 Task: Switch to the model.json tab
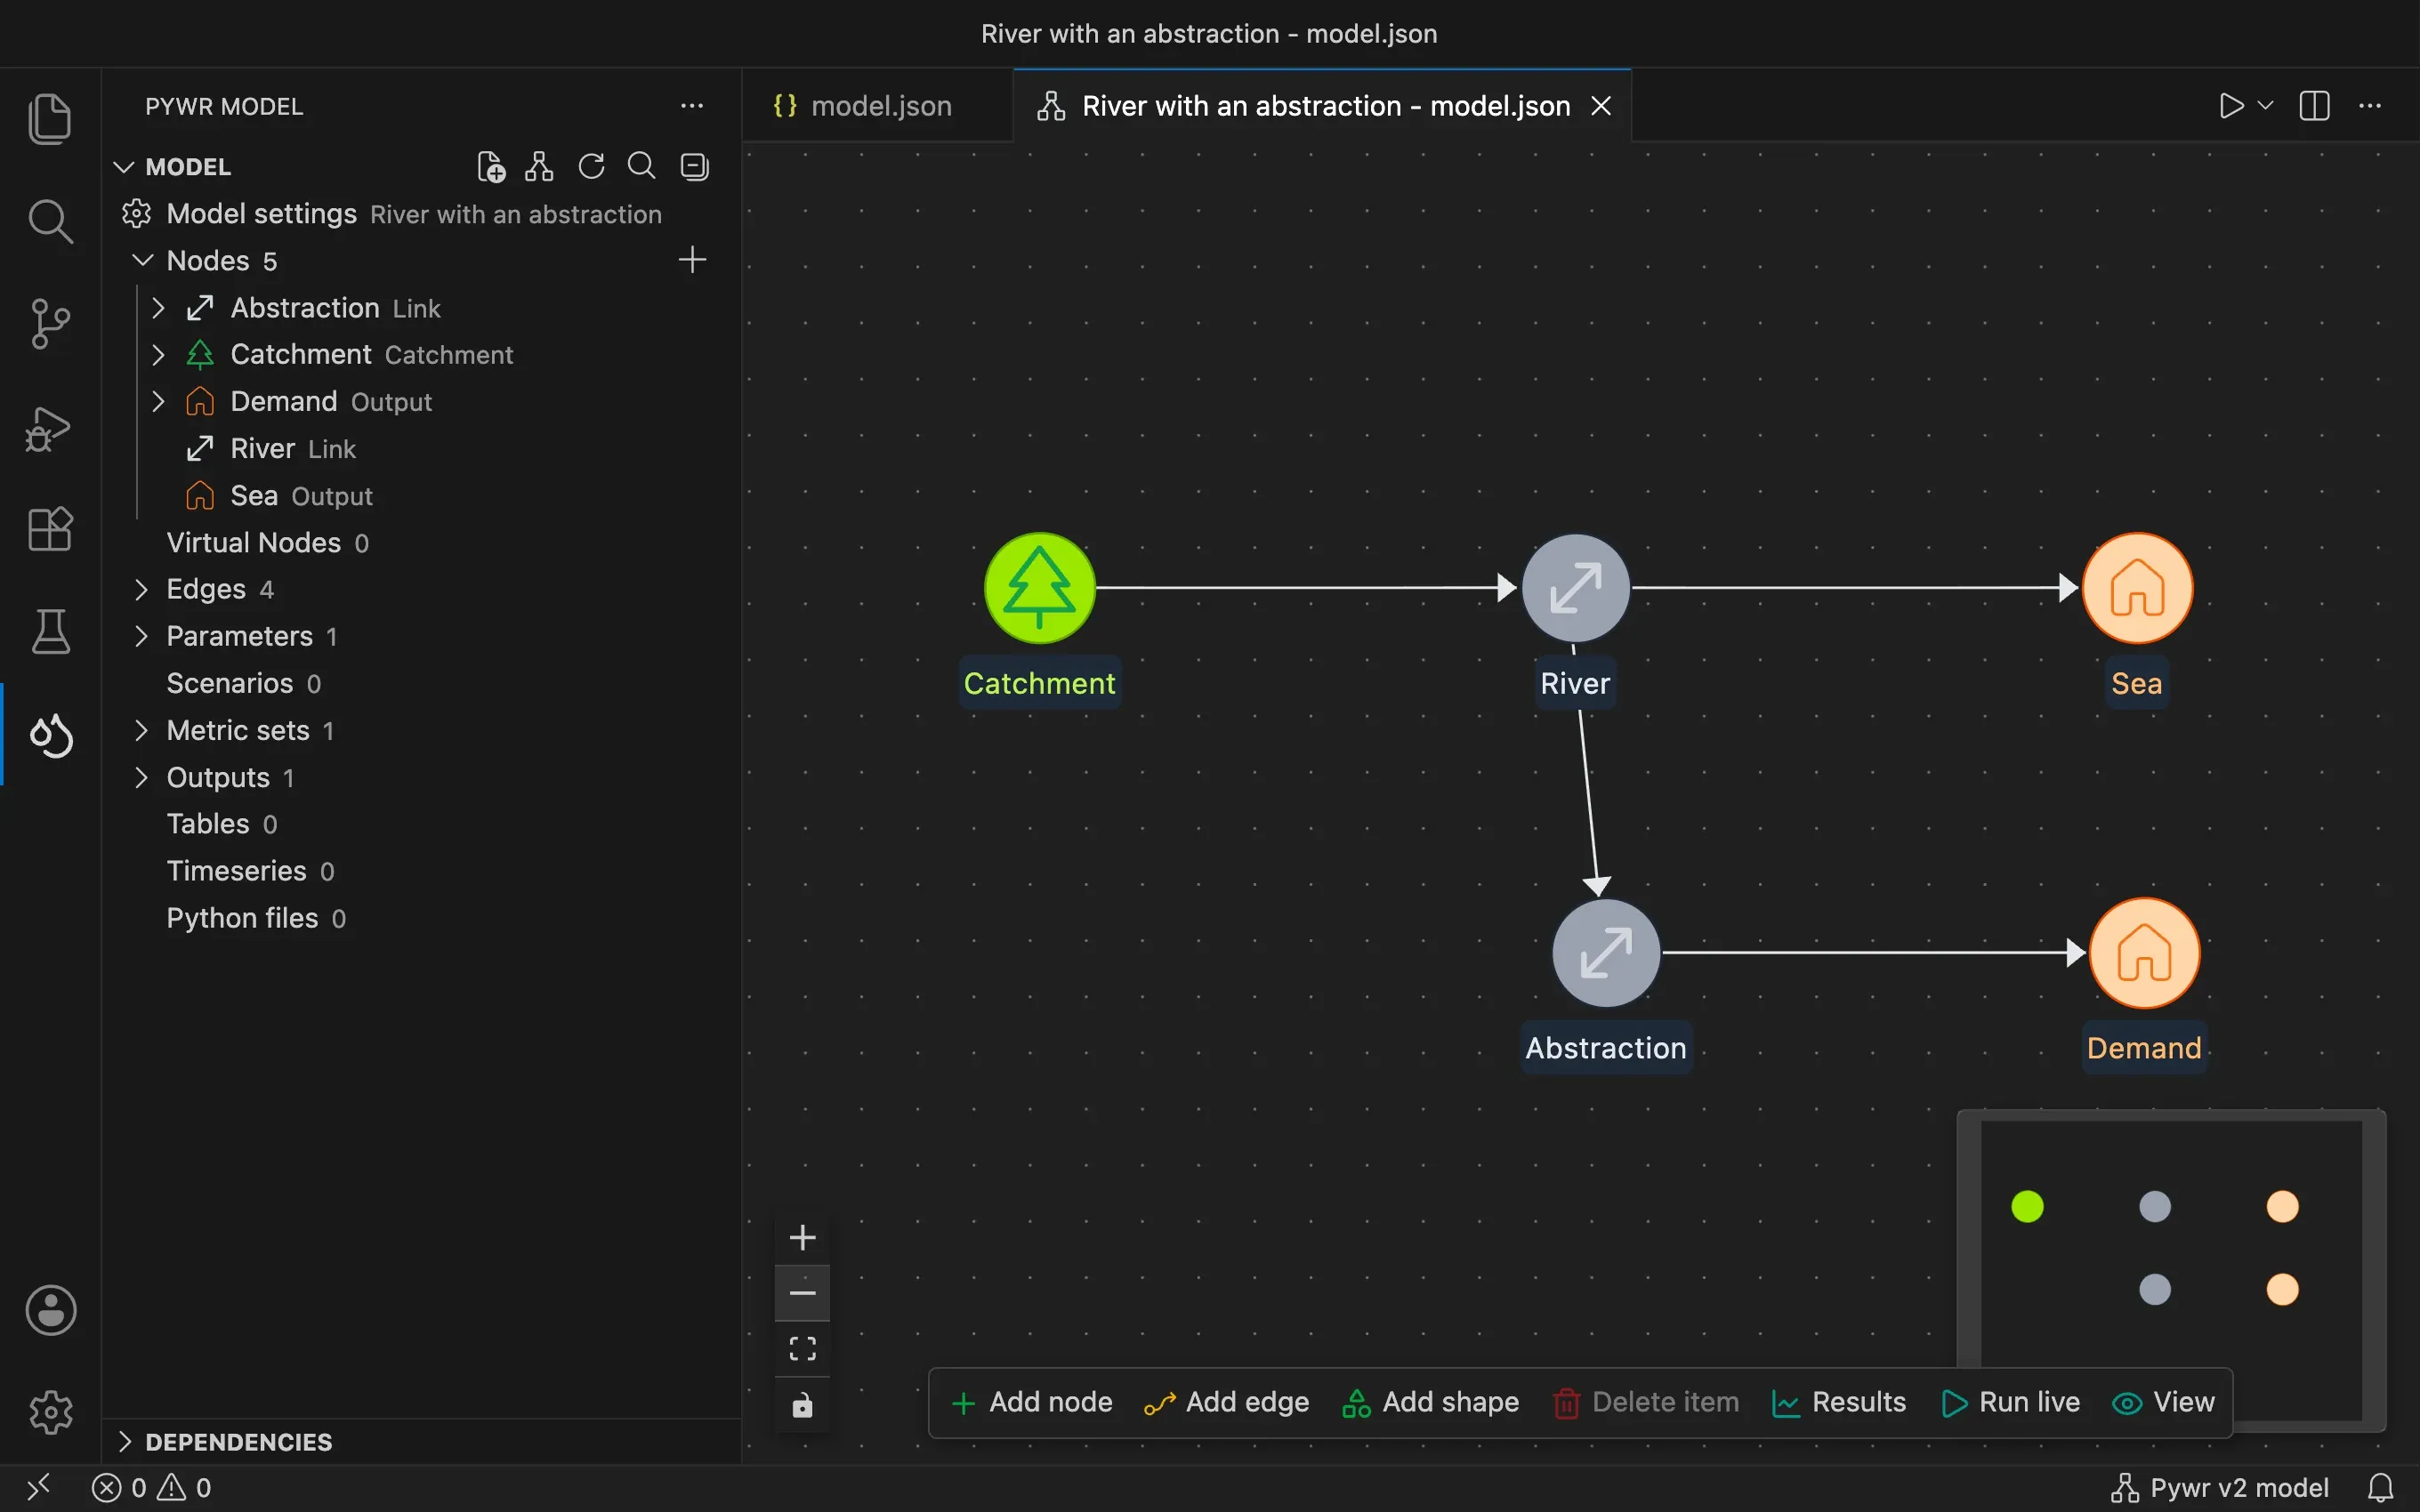[x=862, y=106]
